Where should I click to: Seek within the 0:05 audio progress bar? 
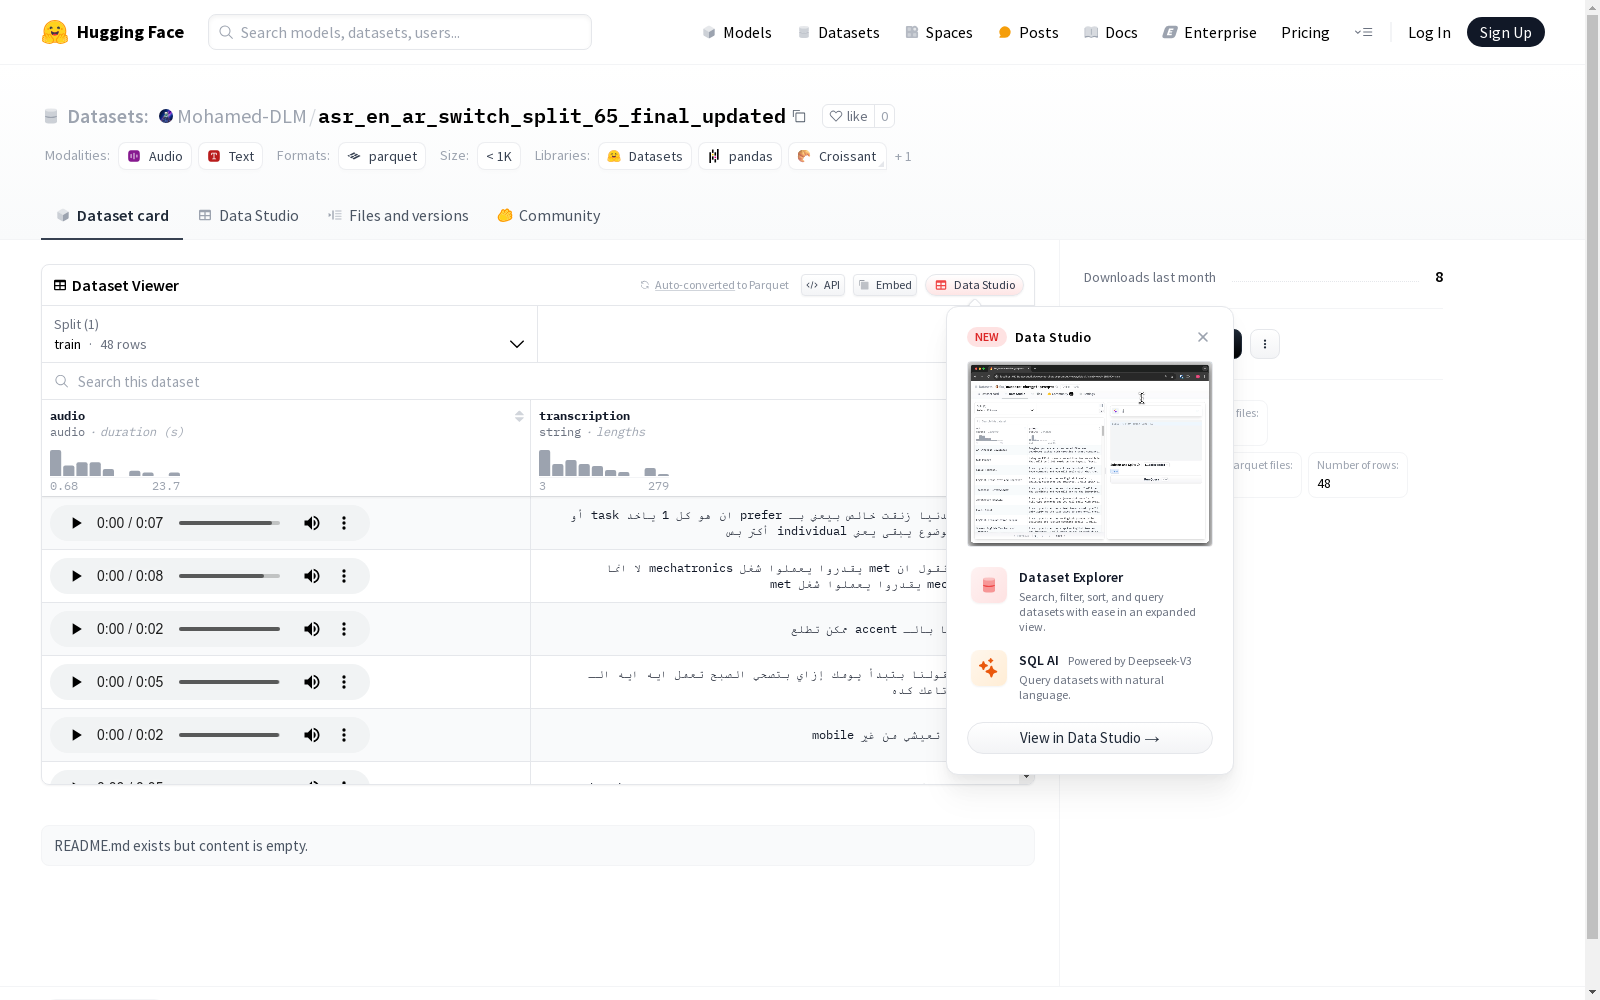click(x=229, y=682)
